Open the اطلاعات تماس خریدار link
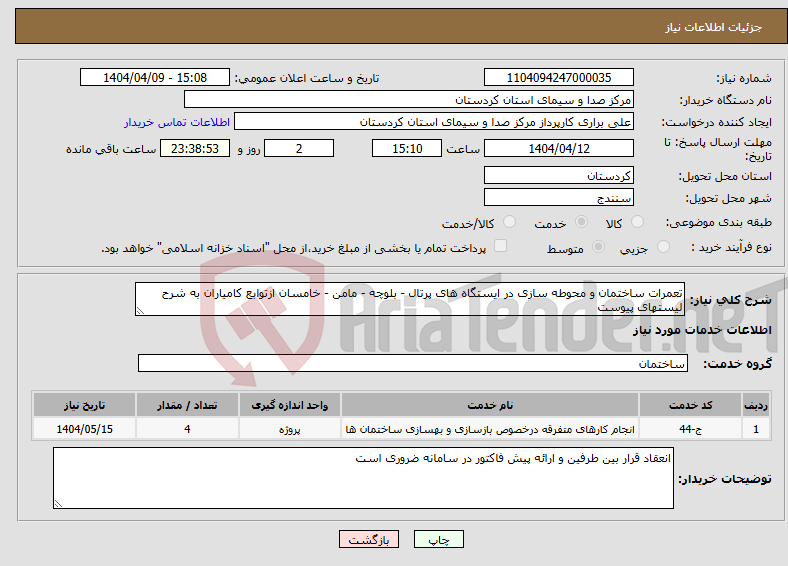This screenshot has width=788, height=566. click(177, 122)
